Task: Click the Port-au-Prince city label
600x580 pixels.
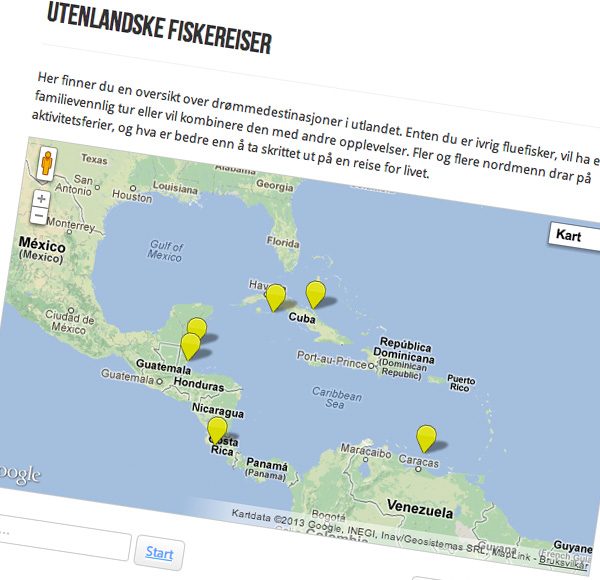Action: (332, 360)
